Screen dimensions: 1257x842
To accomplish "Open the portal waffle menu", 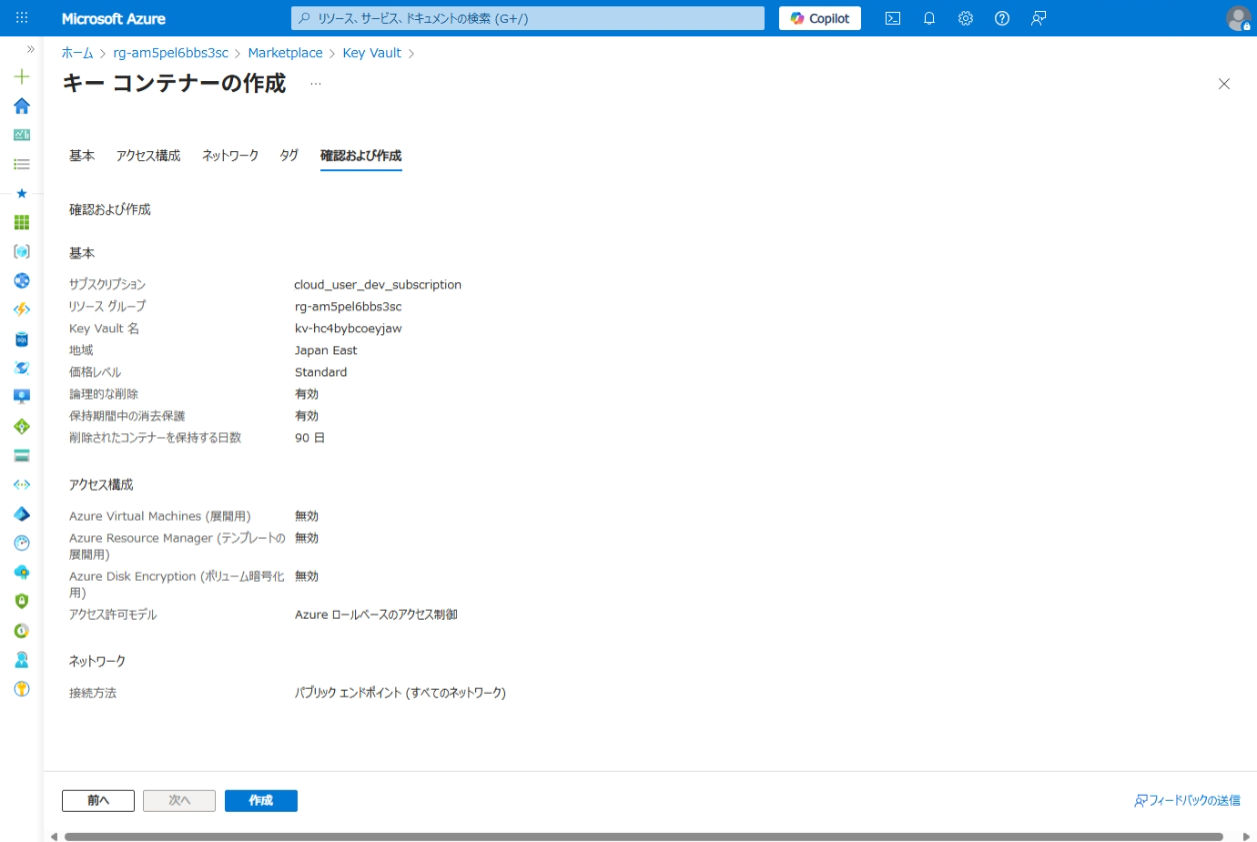I will coord(22,18).
